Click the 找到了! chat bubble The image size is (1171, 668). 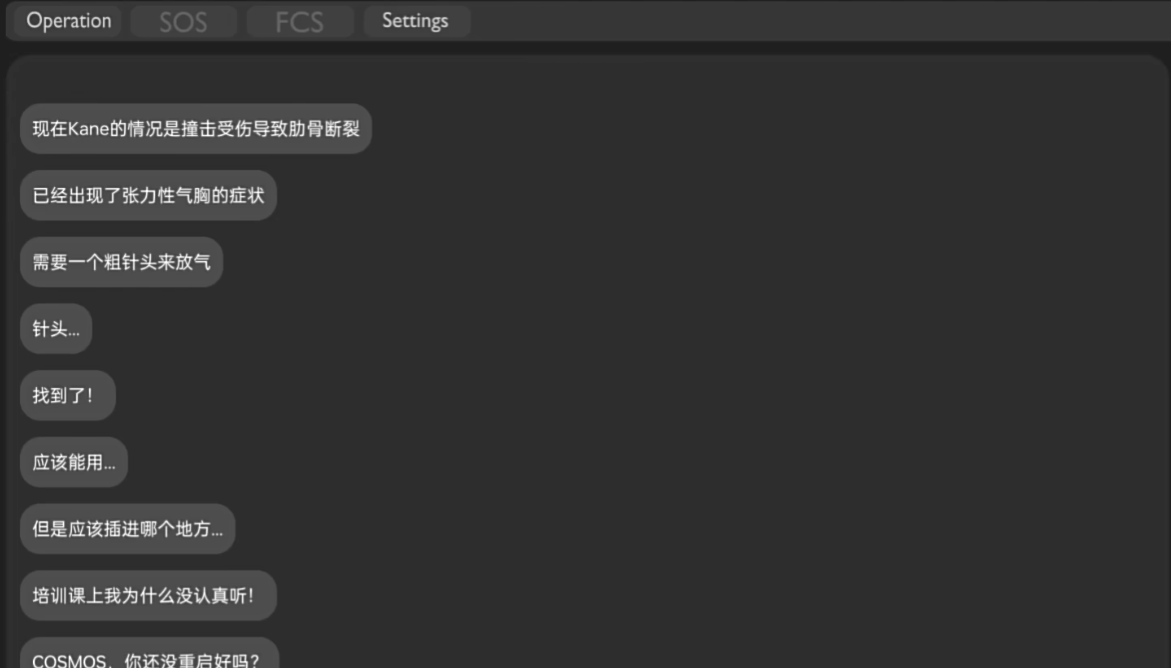(x=67, y=395)
